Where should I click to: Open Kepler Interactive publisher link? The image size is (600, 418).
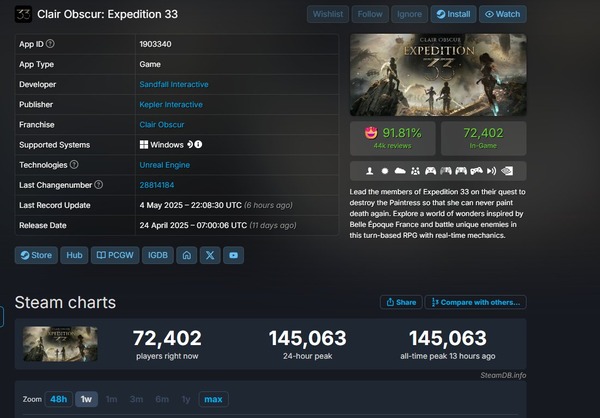coord(171,104)
